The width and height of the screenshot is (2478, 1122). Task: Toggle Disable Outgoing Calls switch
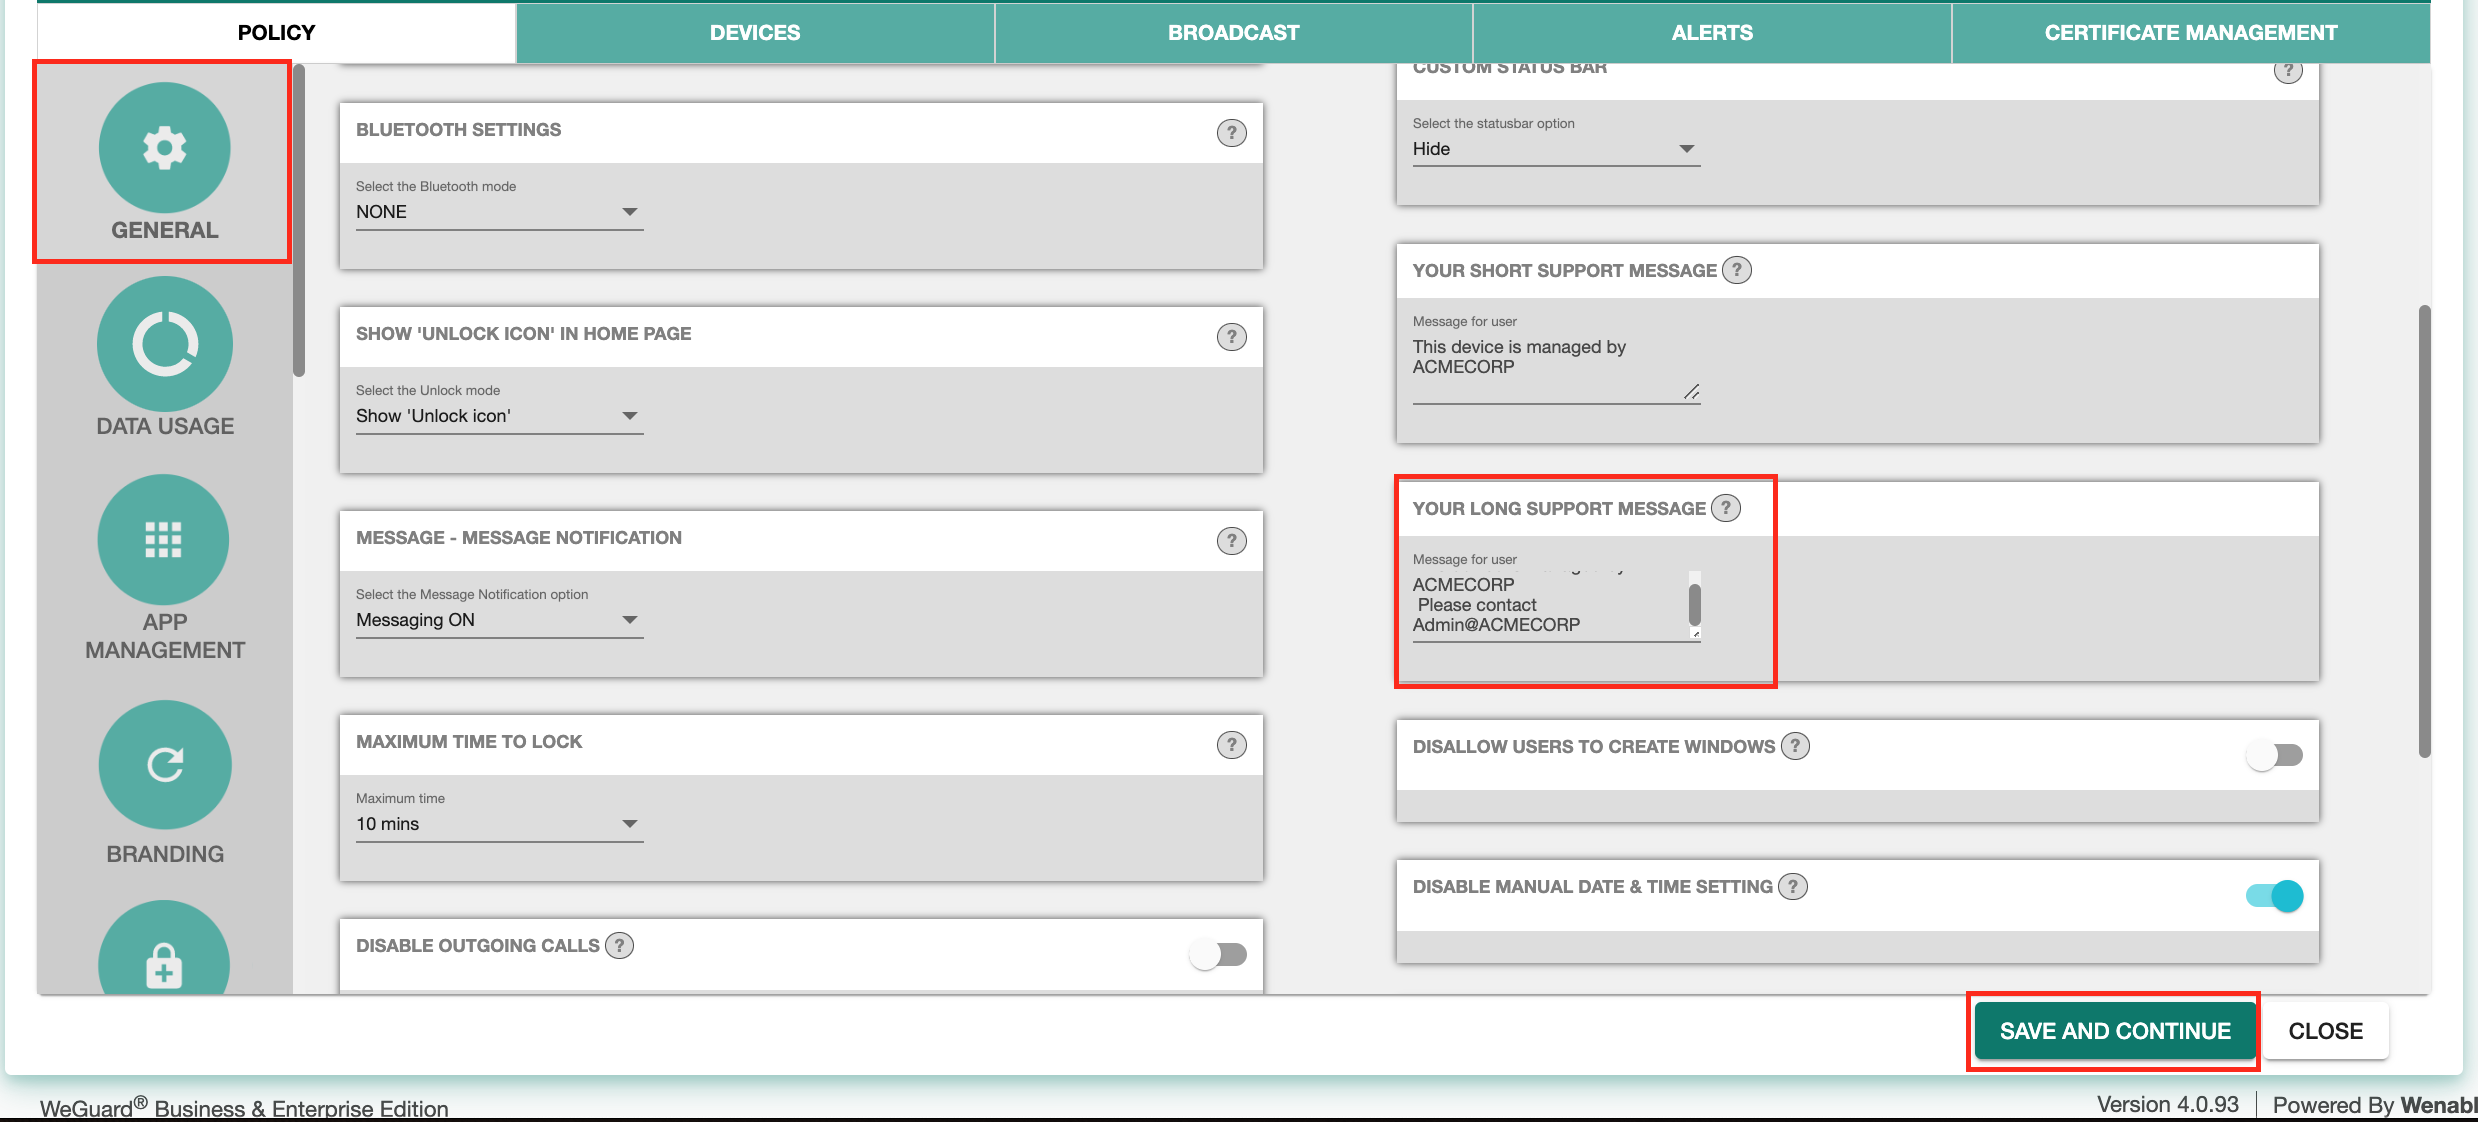(x=1218, y=954)
